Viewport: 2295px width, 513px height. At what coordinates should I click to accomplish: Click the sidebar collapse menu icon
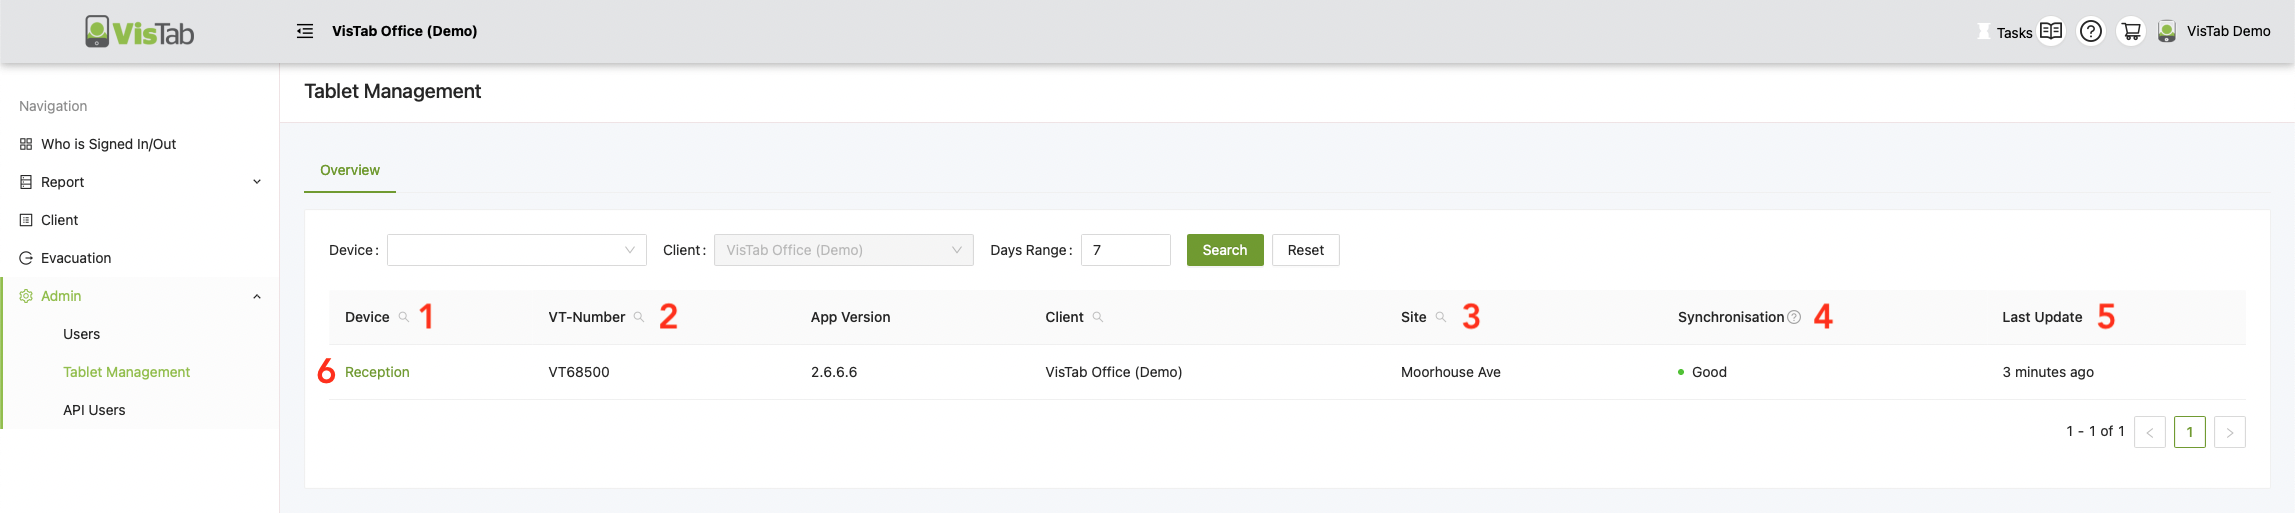[305, 31]
